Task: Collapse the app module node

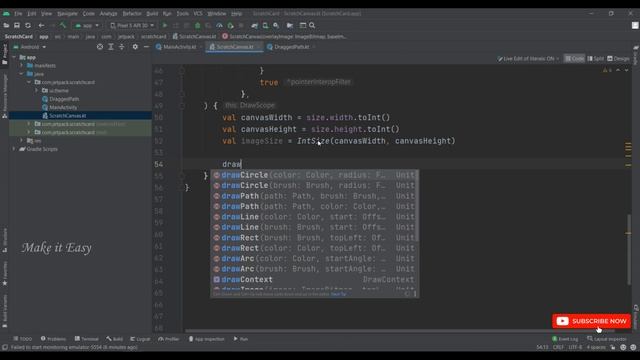Action: [x=15, y=58]
